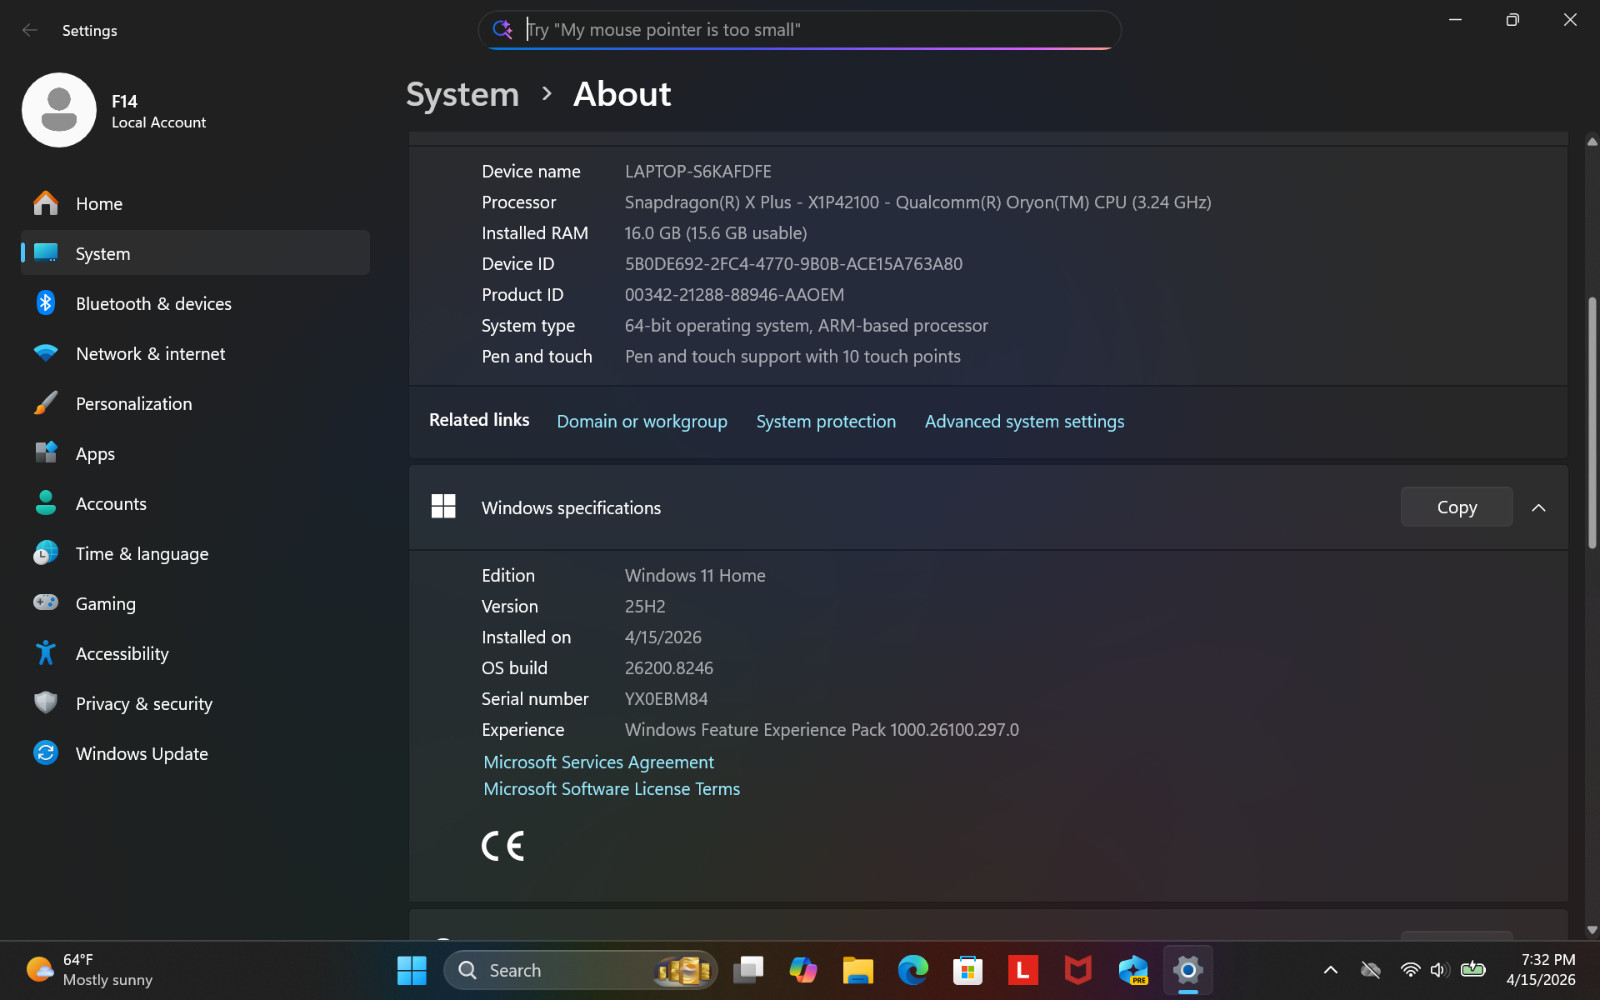Screen dimensions: 1600x1000
Task: Open Task View on taskbar
Action: tap(748, 970)
